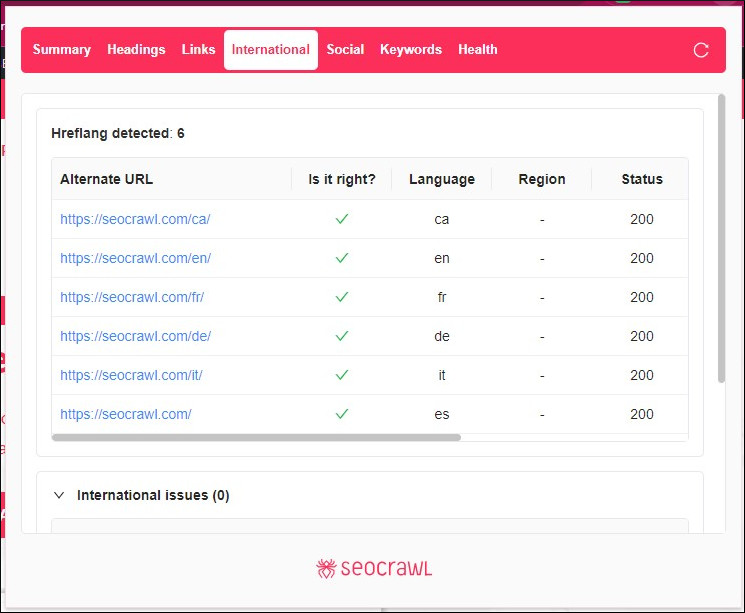Open the Keywords tab

tap(411, 50)
